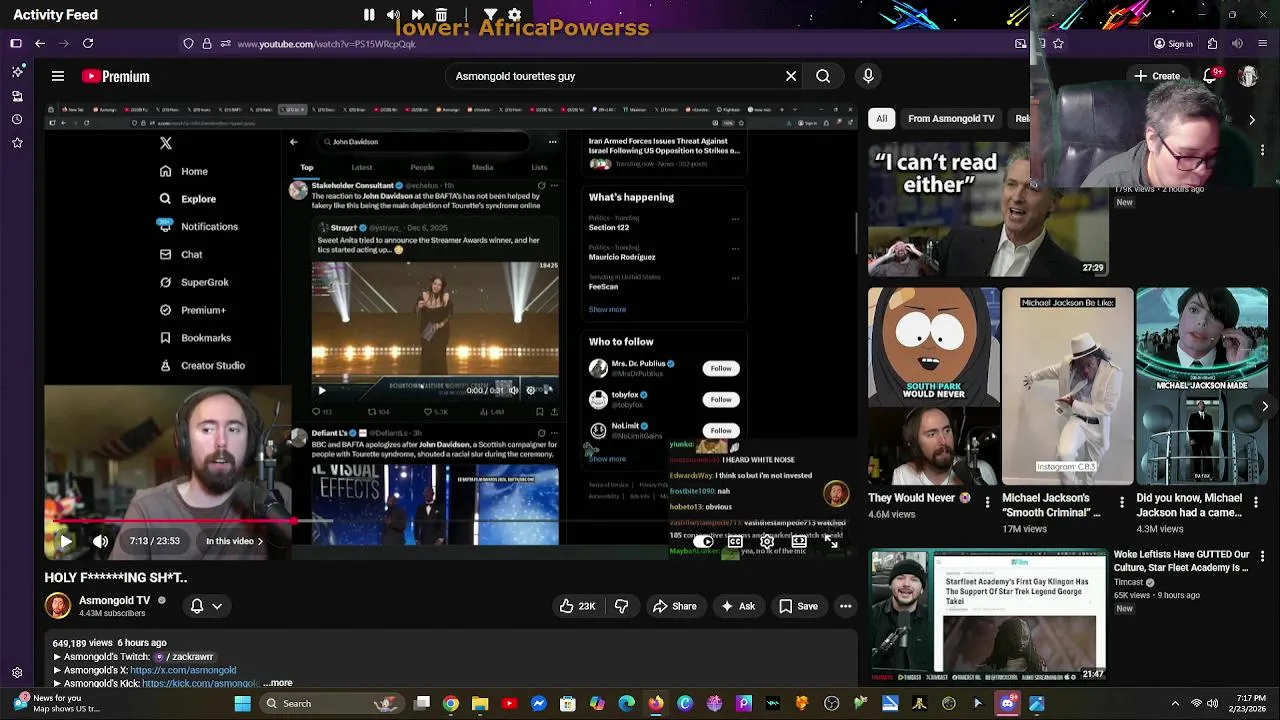The width and height of the screenshot is (1280, 720).
Task: Start voice search with the microphone
Action: (x=868, y=76)
